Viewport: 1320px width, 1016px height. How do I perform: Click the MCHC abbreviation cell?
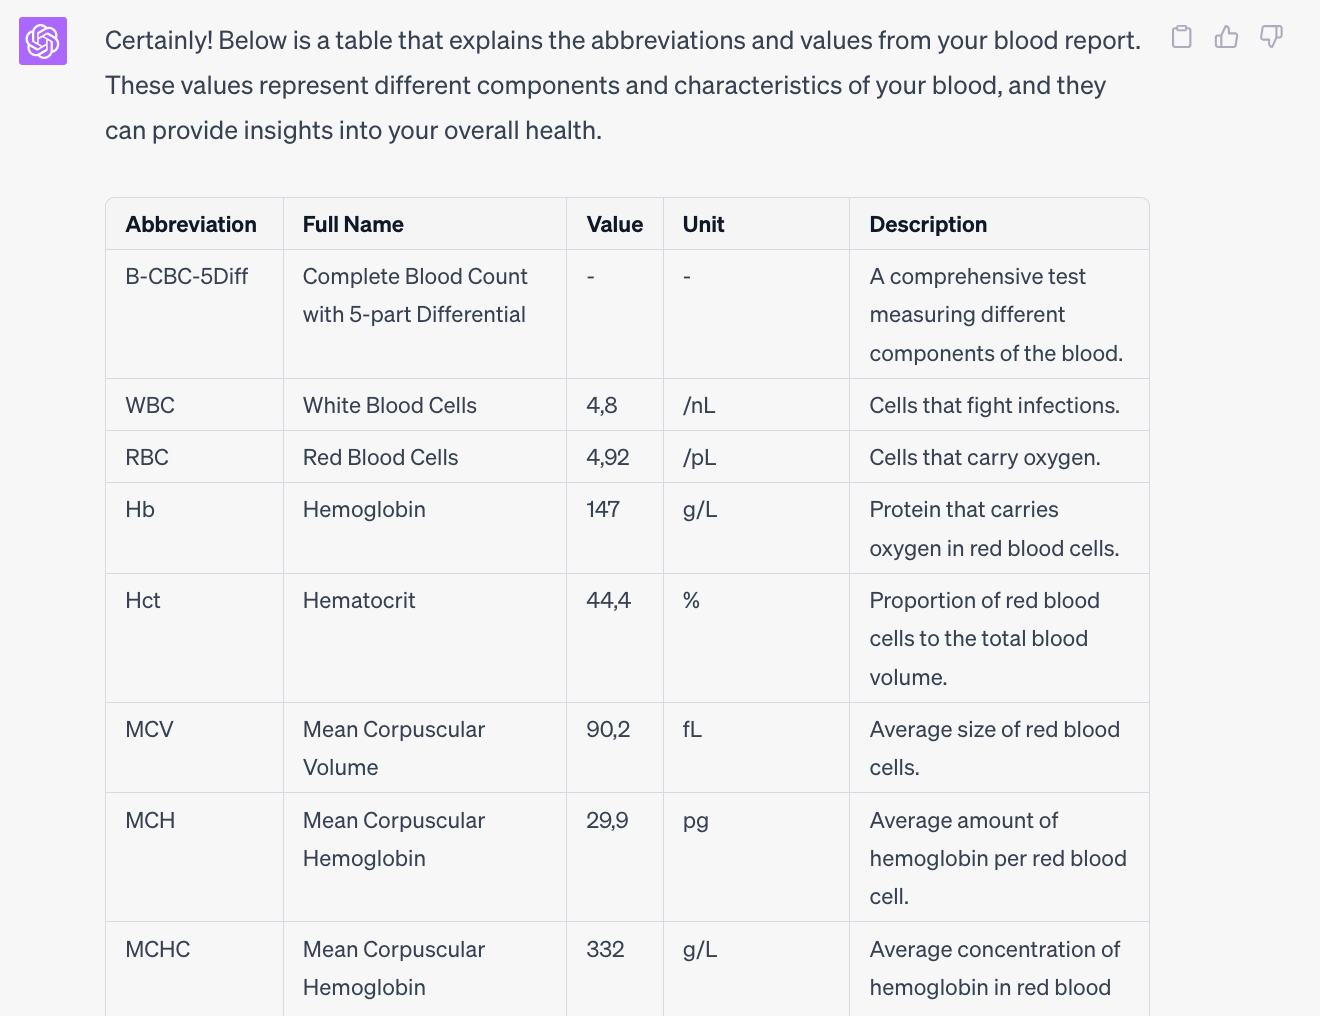158,949
